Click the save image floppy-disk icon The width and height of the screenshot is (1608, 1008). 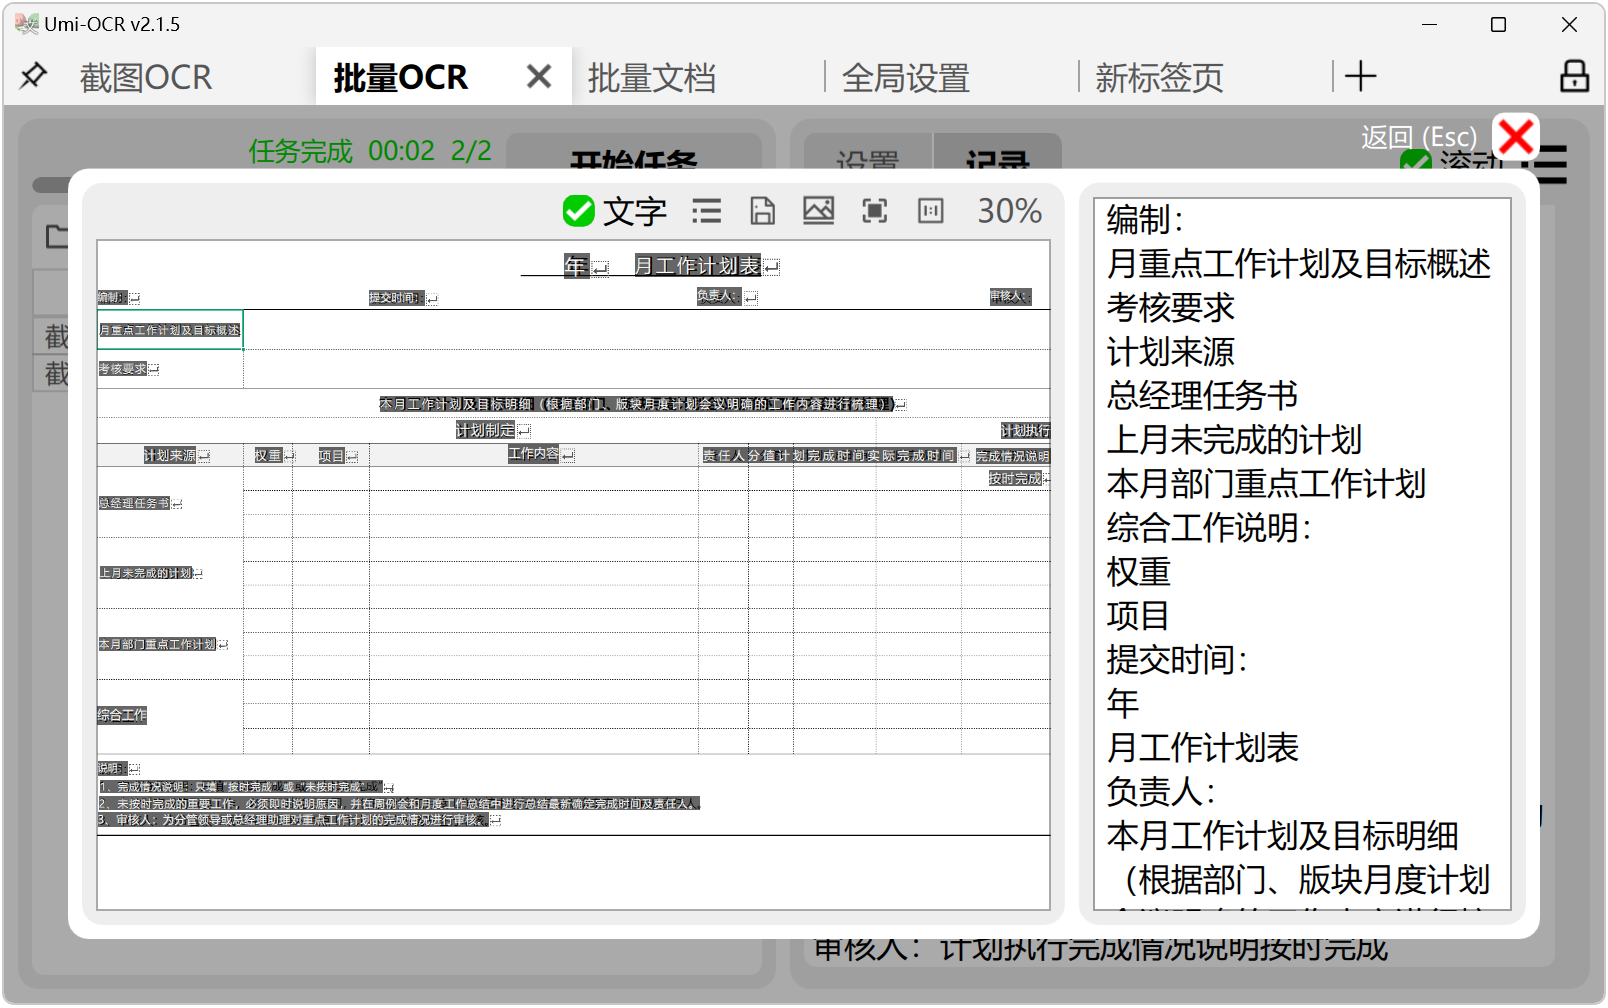[763, 211]
